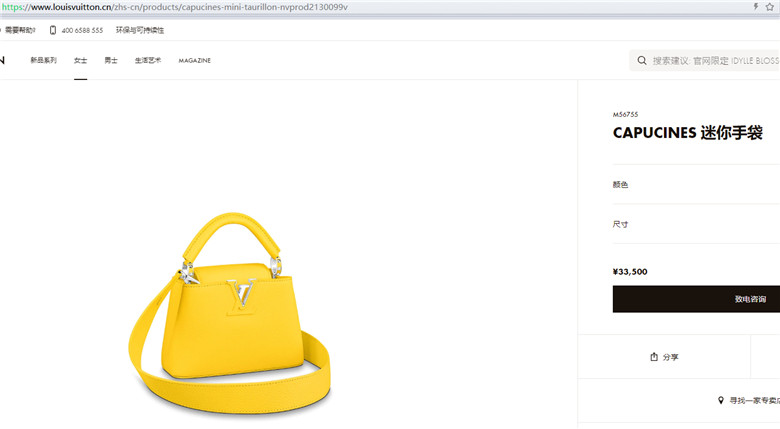780x429 pixels.
Task: Expand the 颜色 option row
Action: tap(696, 184)
